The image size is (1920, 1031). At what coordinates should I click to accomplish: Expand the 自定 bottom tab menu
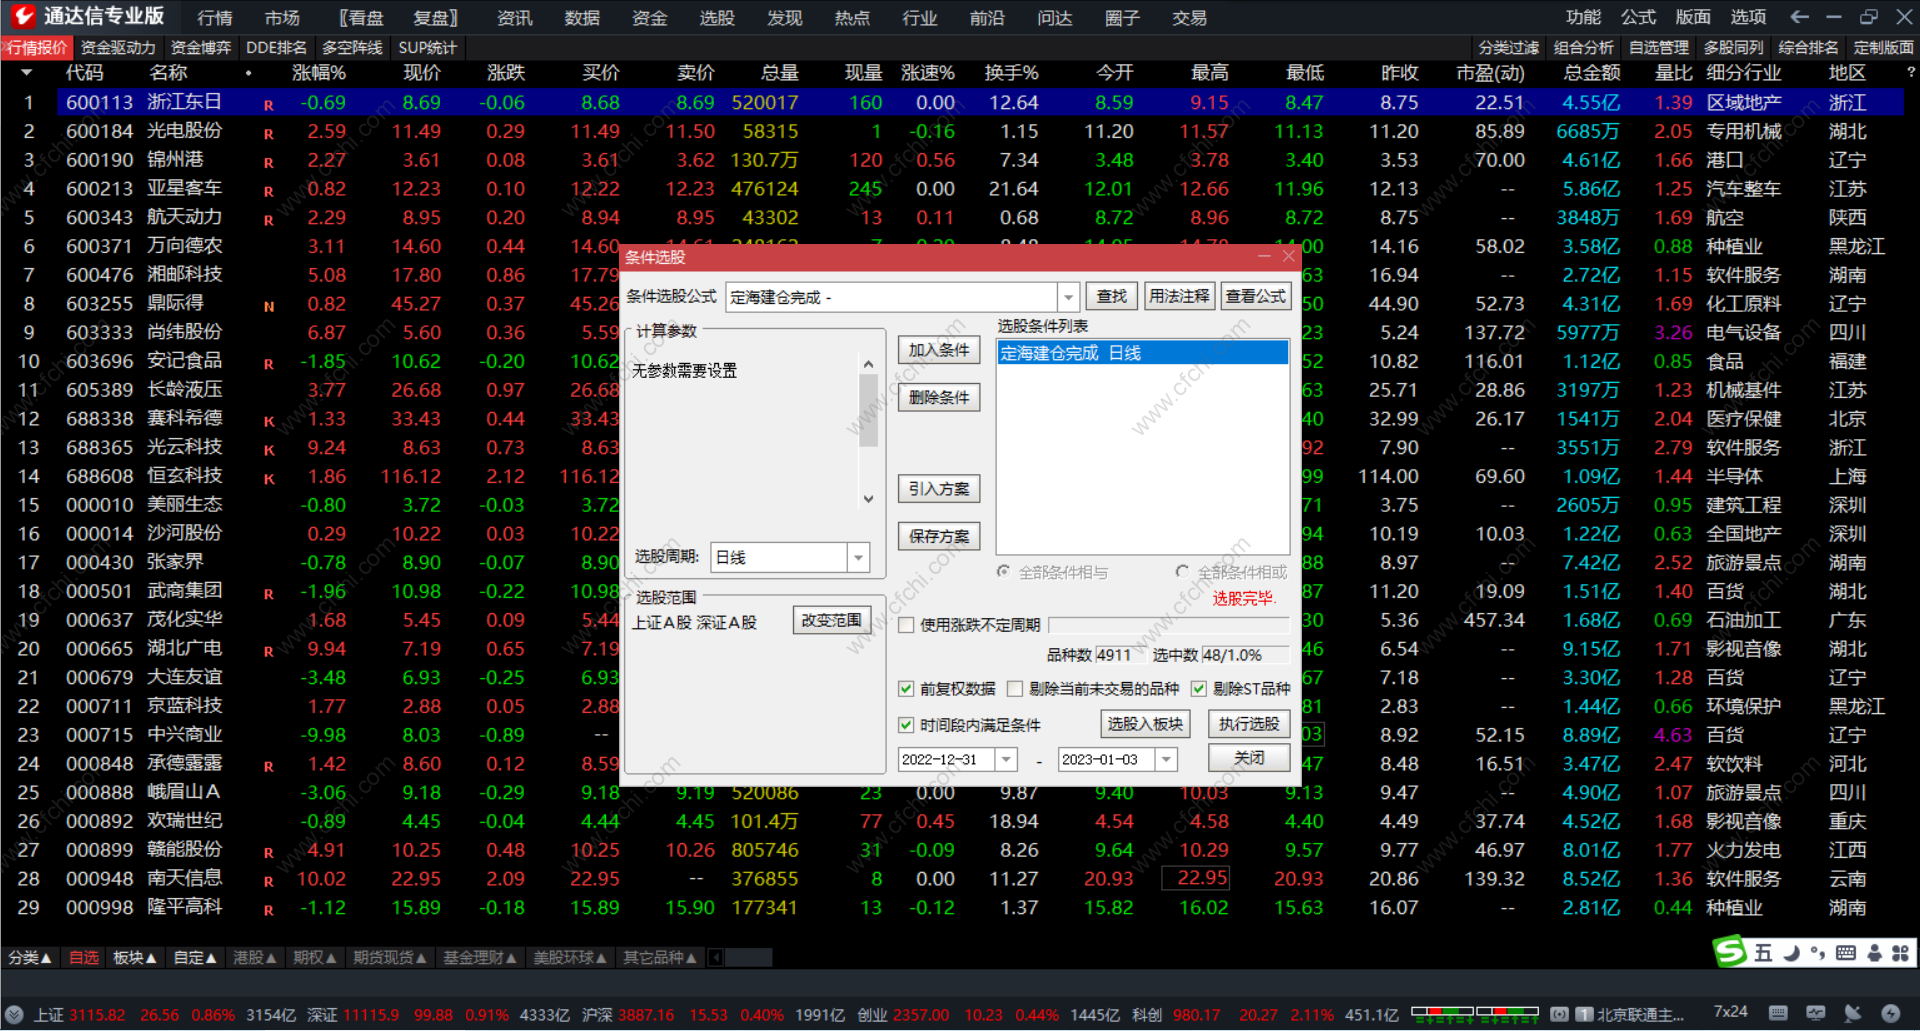(194, 957)
